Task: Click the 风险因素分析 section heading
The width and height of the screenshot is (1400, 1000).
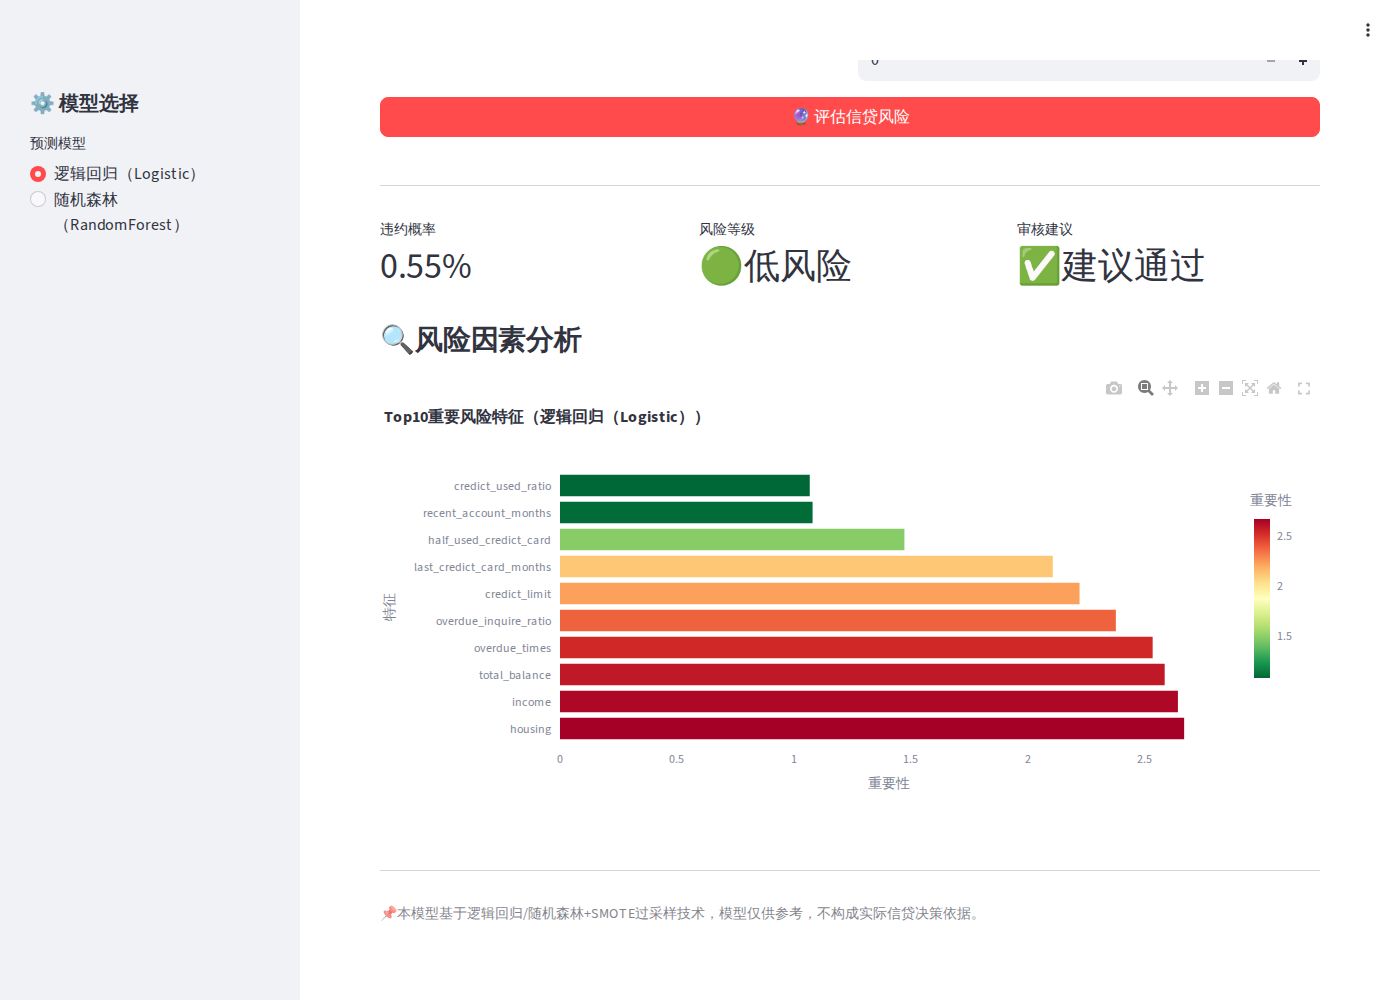Action: click(481, 340)
